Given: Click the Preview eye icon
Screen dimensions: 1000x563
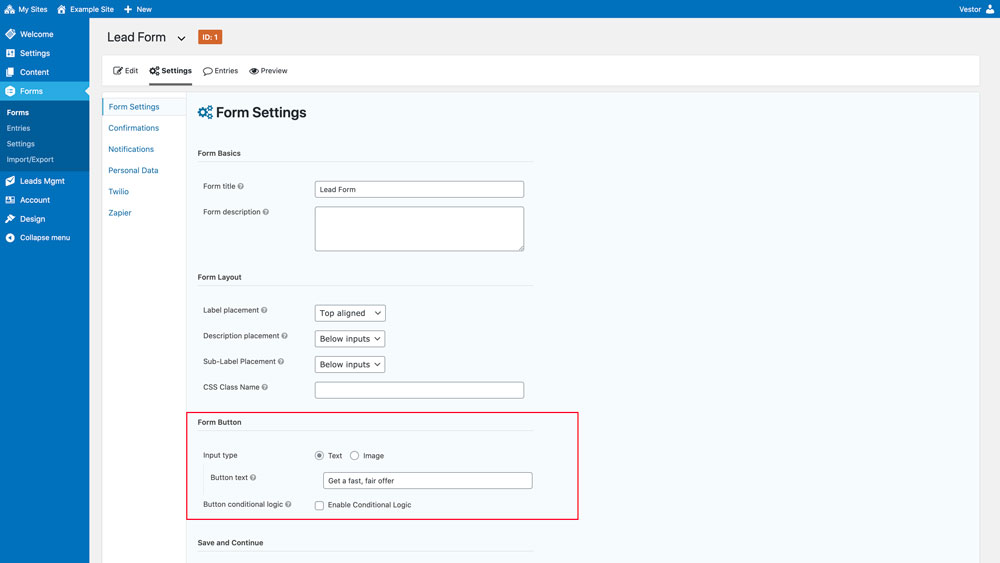Looking at the screenshot, I should 254,71.
